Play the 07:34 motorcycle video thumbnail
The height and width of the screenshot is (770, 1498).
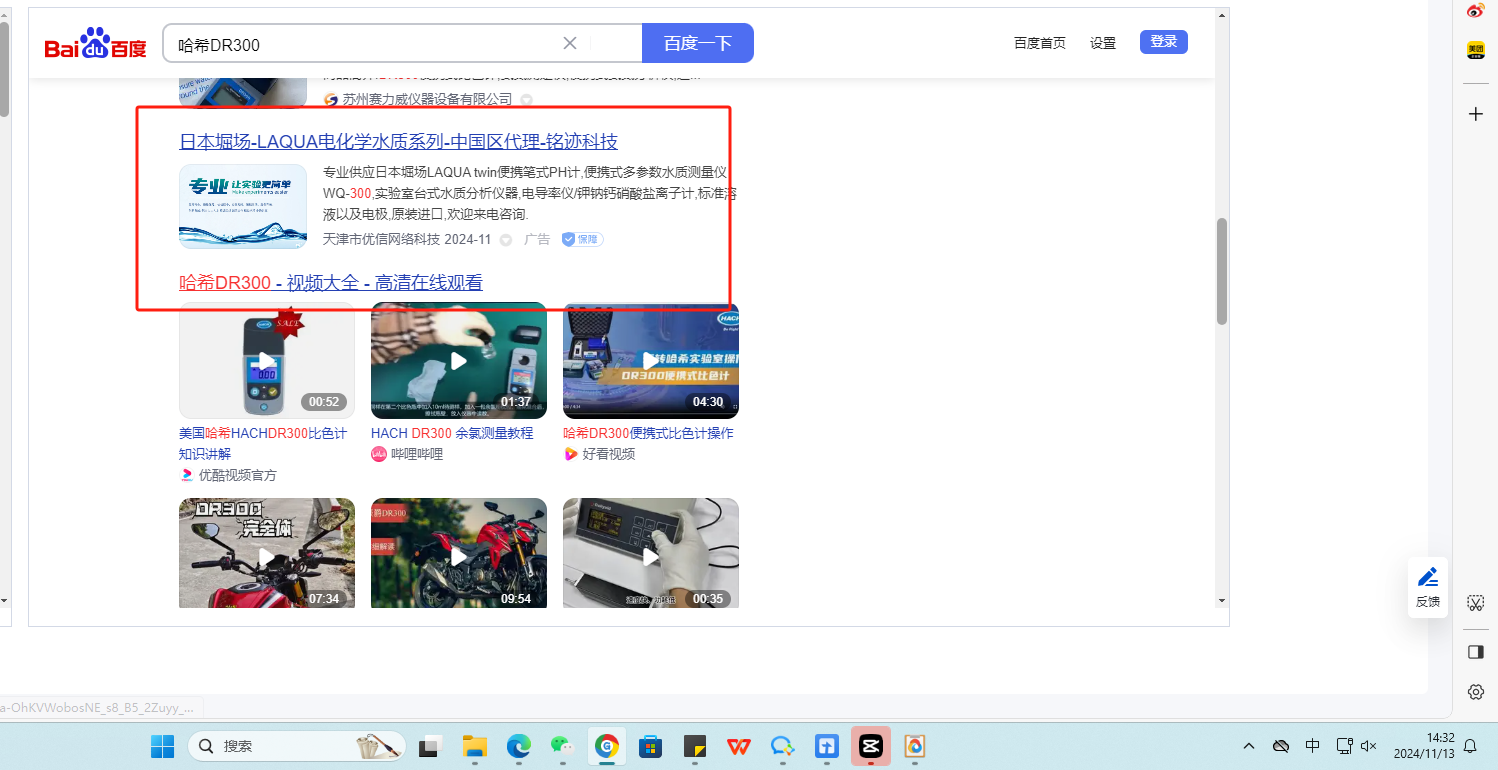267,553
